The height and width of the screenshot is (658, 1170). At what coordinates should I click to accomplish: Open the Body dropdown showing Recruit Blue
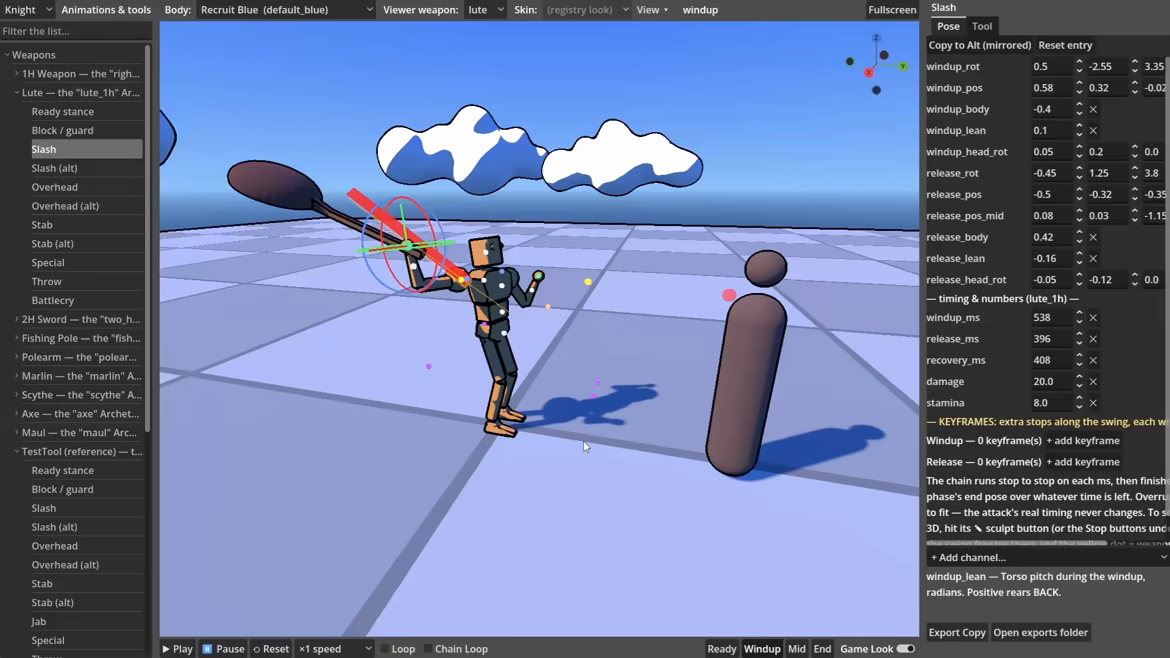click(x=287, y=10)
